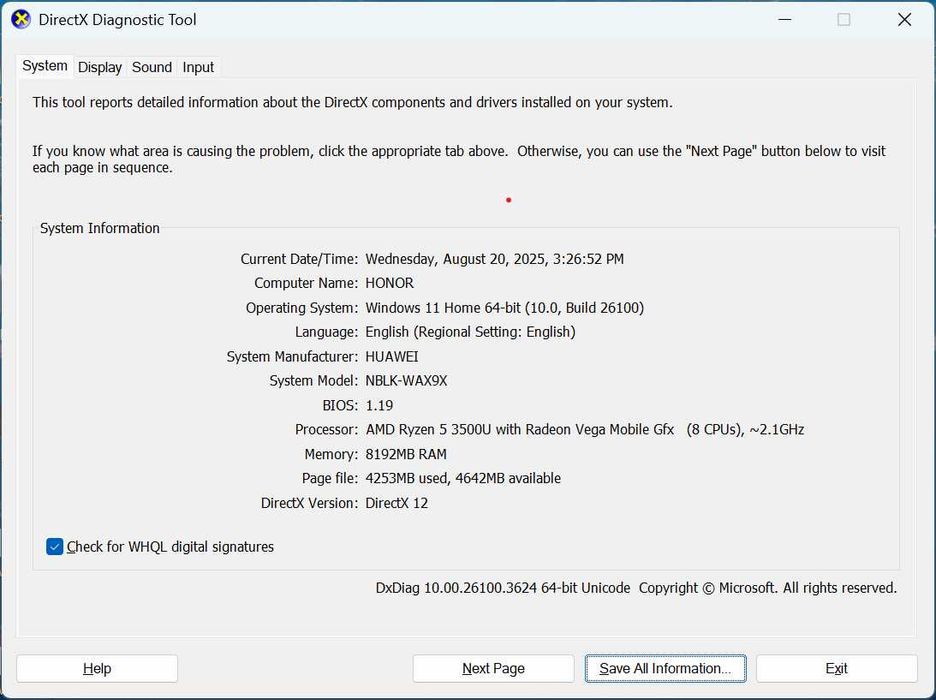
Task: Click Save All Information button
Action: point(665,668)
